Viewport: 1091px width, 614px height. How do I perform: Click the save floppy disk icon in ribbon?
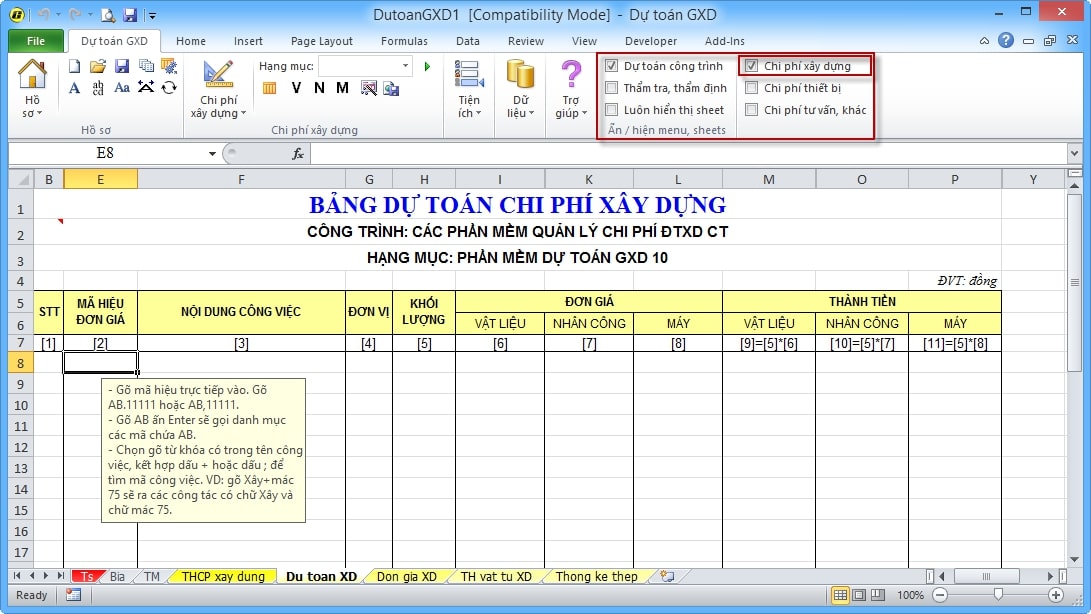(x=122, y=66)
